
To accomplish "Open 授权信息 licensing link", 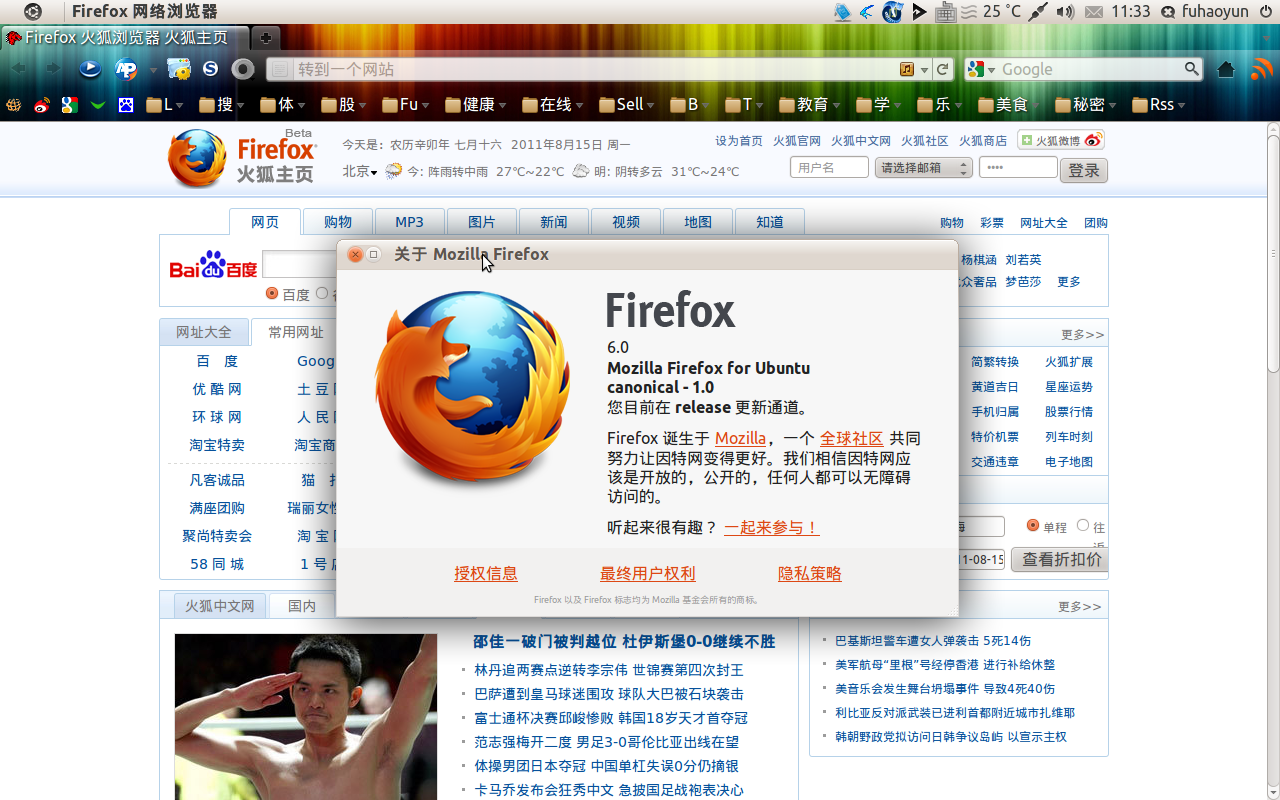I will [x=486, y=573].
